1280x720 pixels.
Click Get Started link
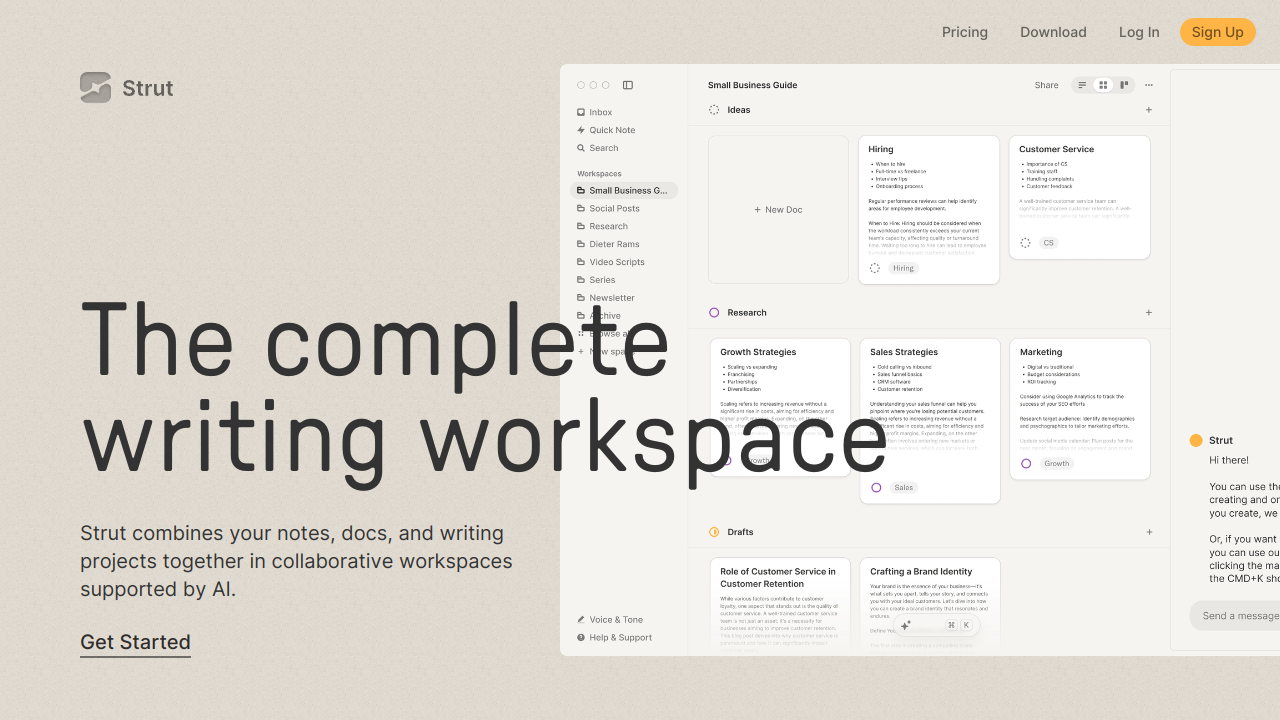click(x=135, y=642)
